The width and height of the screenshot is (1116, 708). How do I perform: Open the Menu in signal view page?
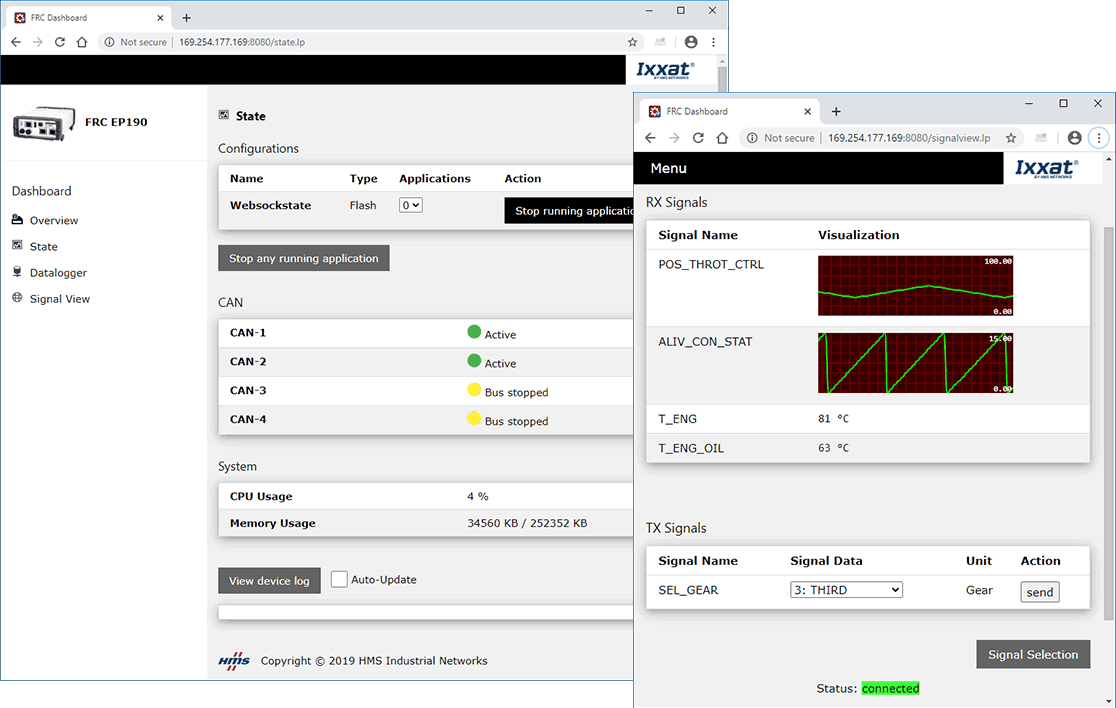pos(668,169)
